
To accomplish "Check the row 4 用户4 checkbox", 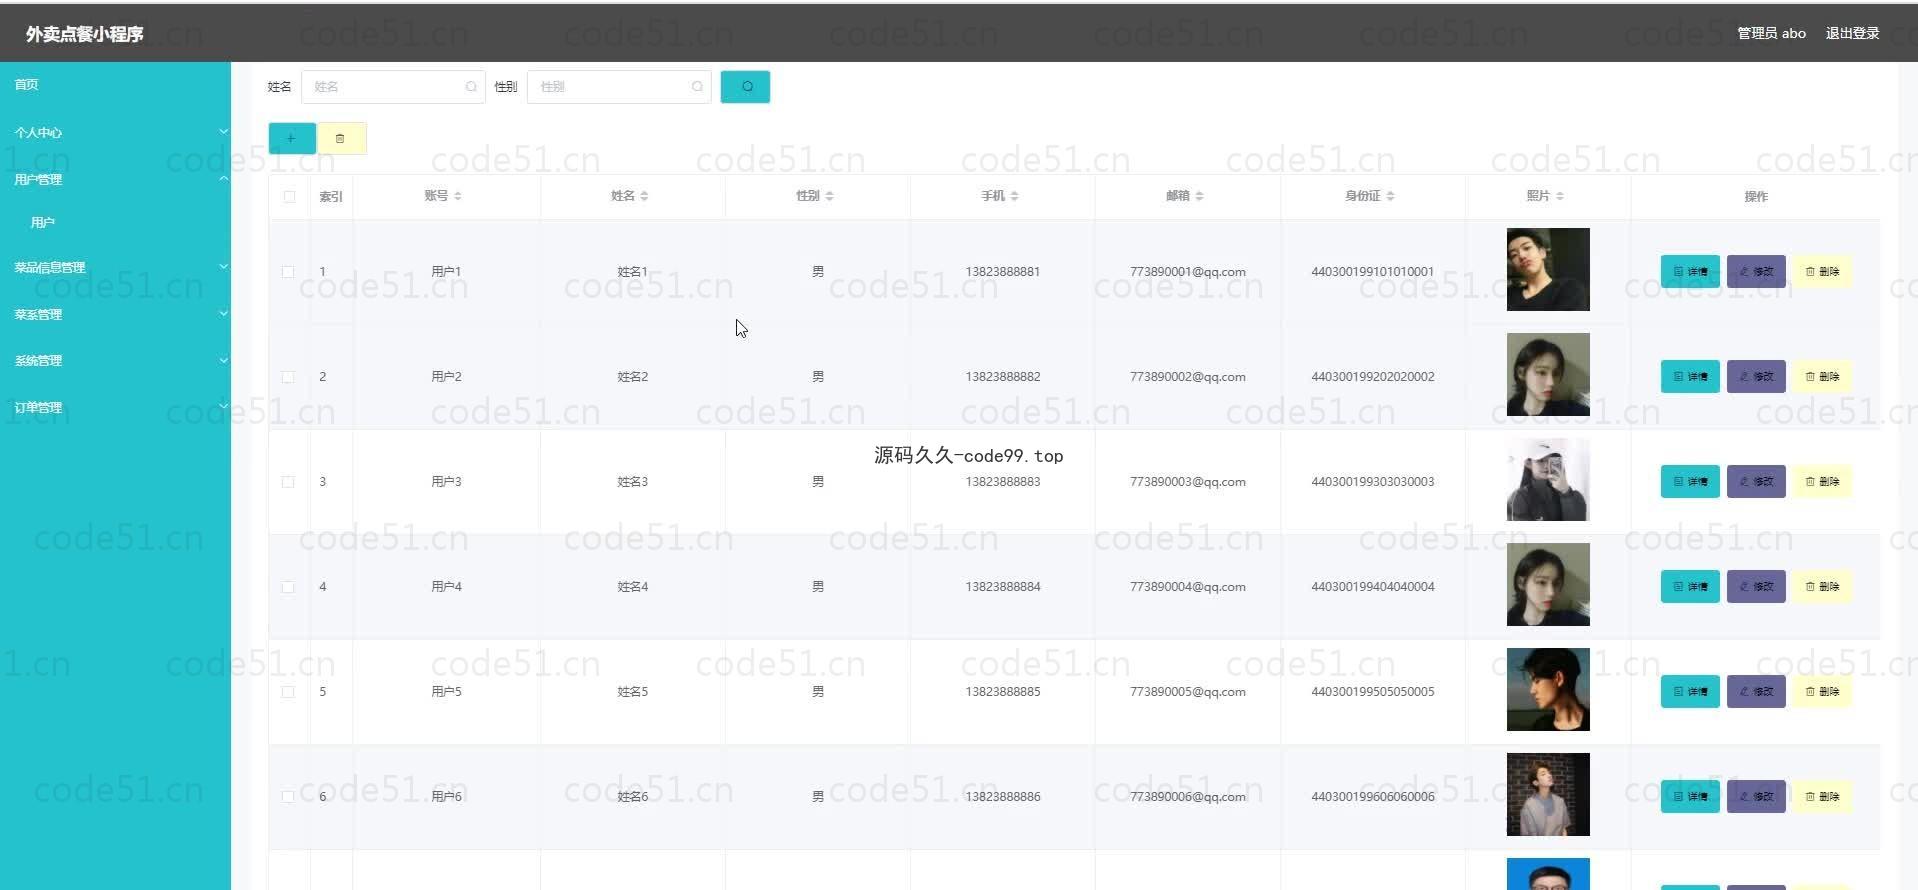I will [x=288, y=587].
